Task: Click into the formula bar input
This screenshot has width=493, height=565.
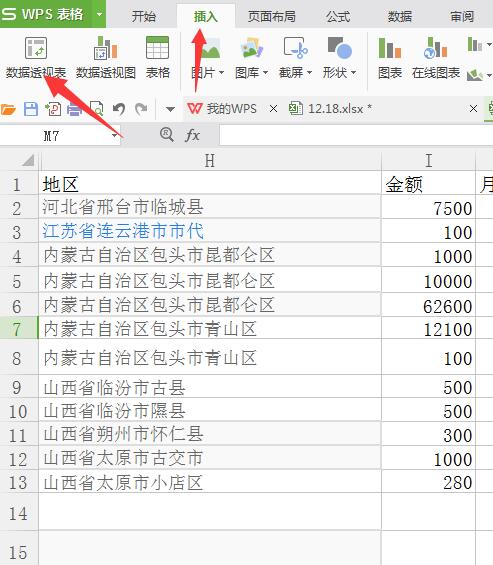Action: click(x=356, y=136)
